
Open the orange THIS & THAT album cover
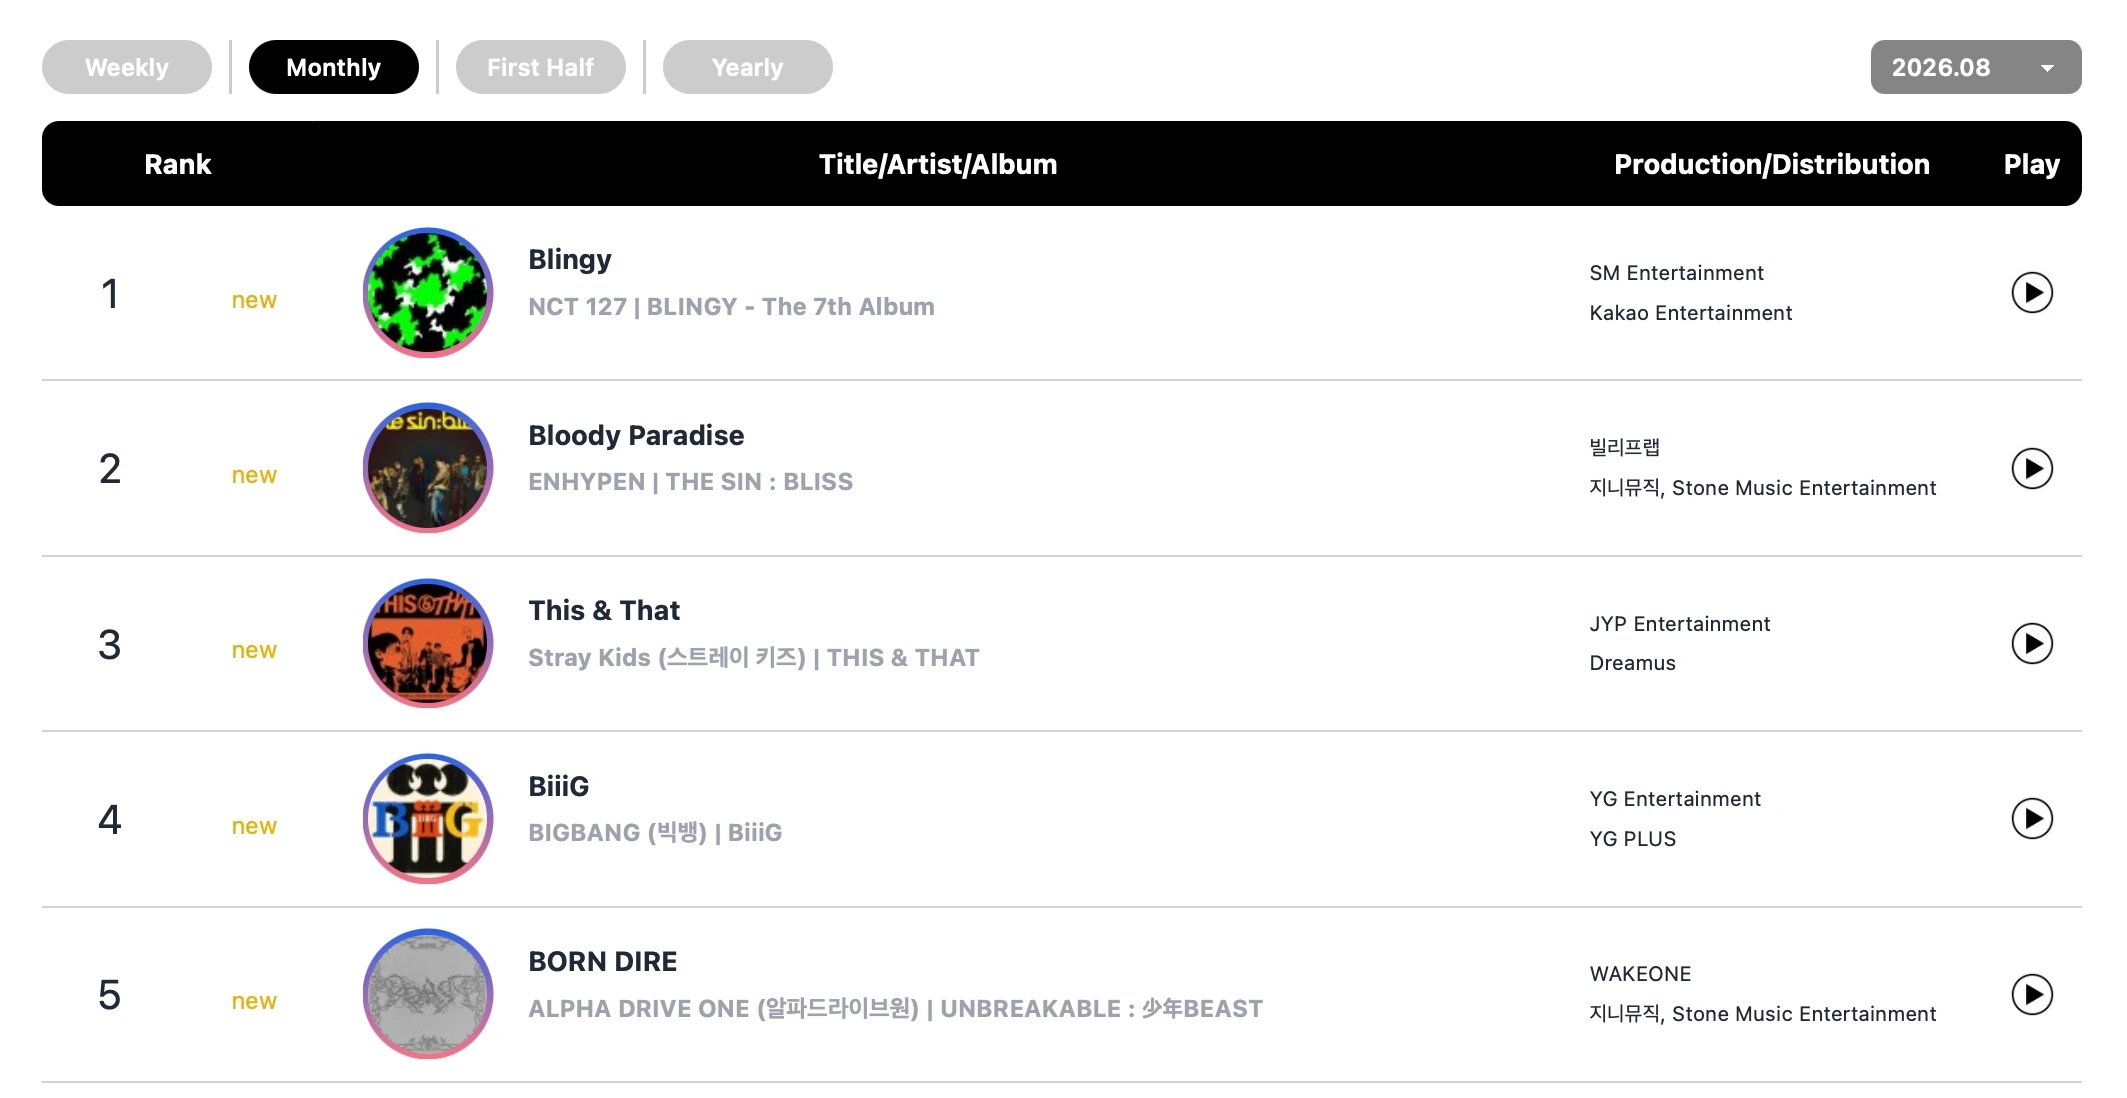[428, 643]
